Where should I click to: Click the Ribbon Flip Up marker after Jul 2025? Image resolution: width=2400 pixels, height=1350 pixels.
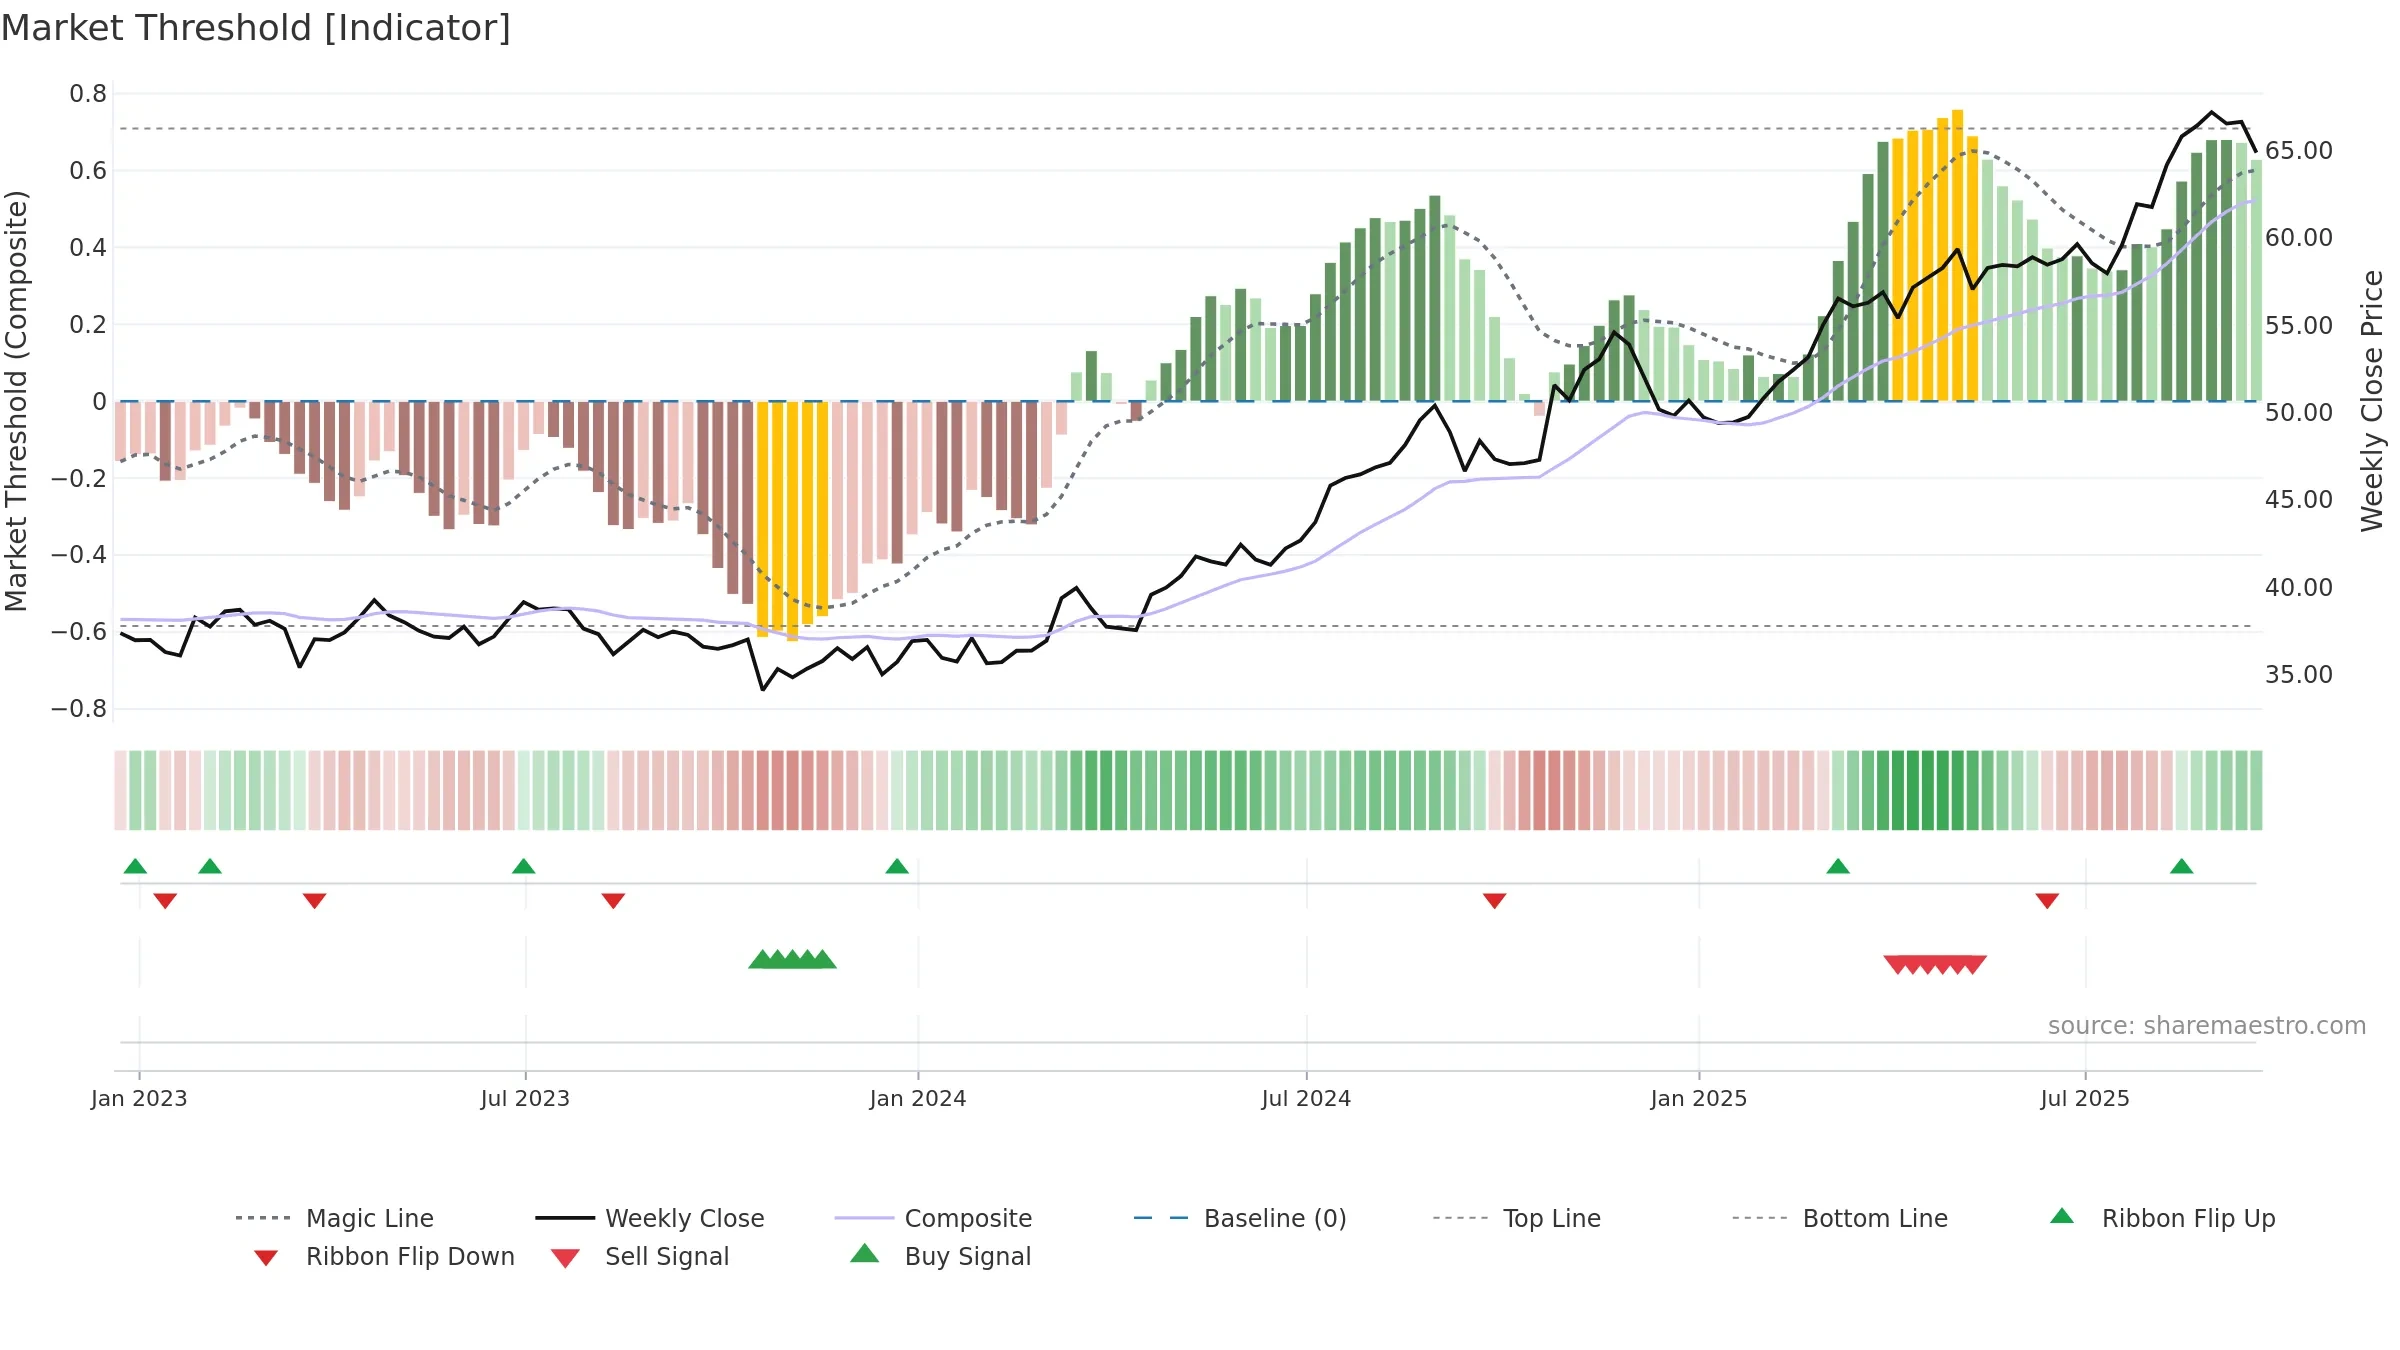2182,866
